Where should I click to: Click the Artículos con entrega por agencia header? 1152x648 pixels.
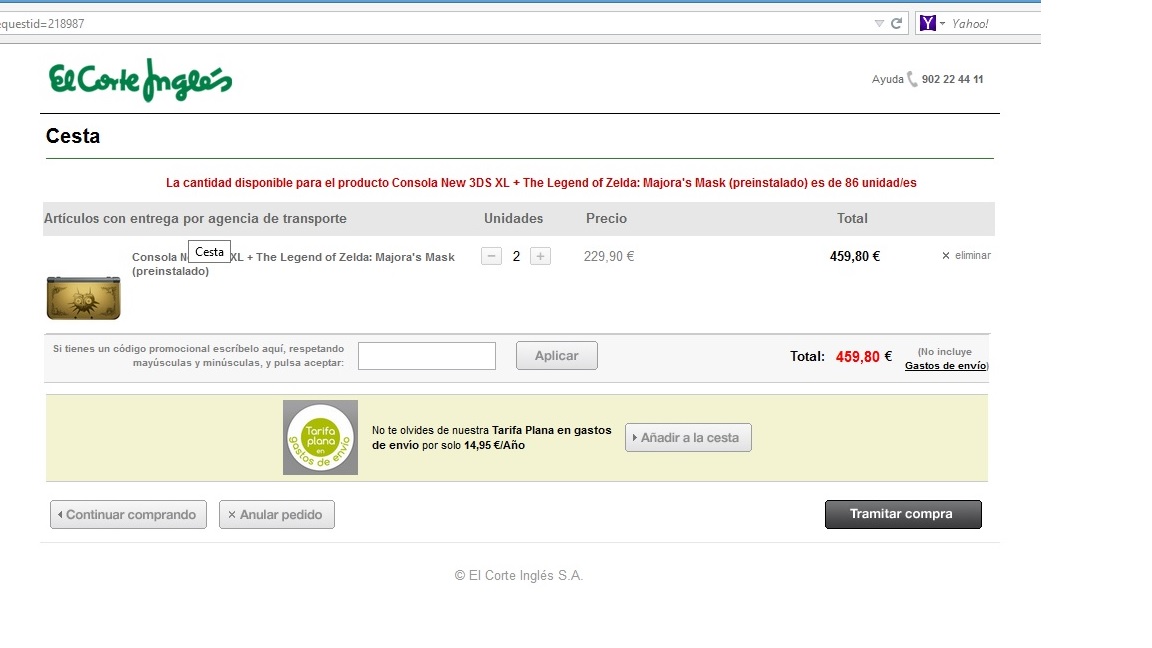pyautogui.click(x=195, y=218)
